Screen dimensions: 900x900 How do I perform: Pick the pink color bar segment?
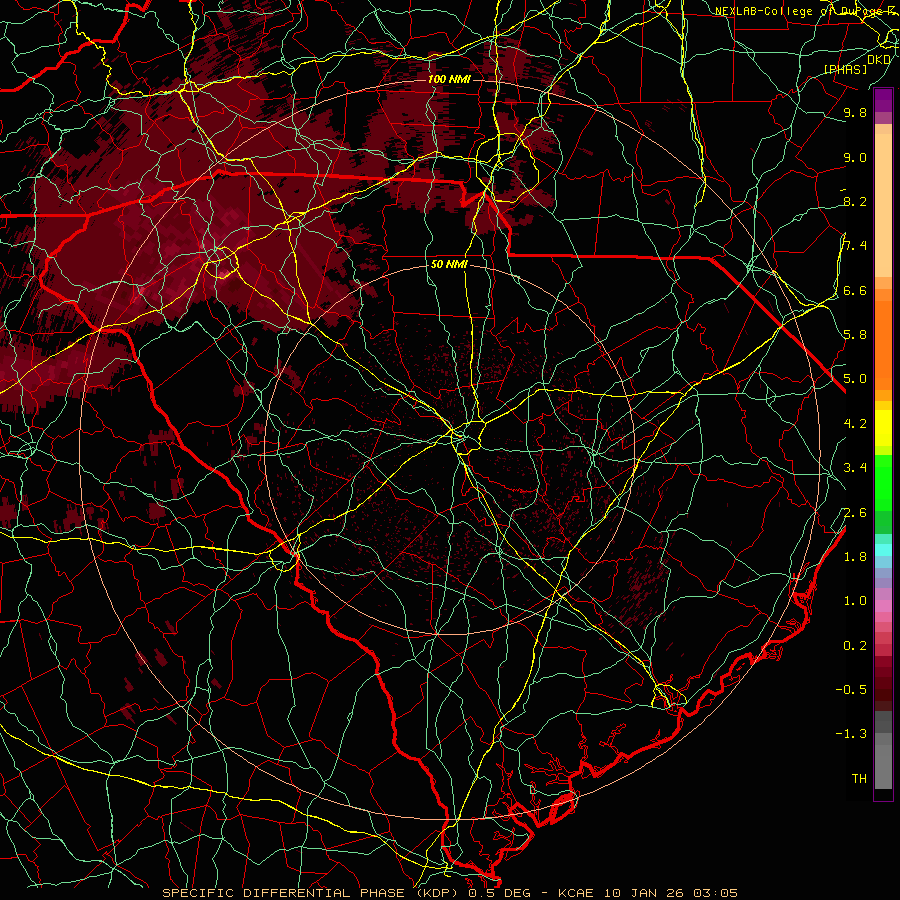883,606
